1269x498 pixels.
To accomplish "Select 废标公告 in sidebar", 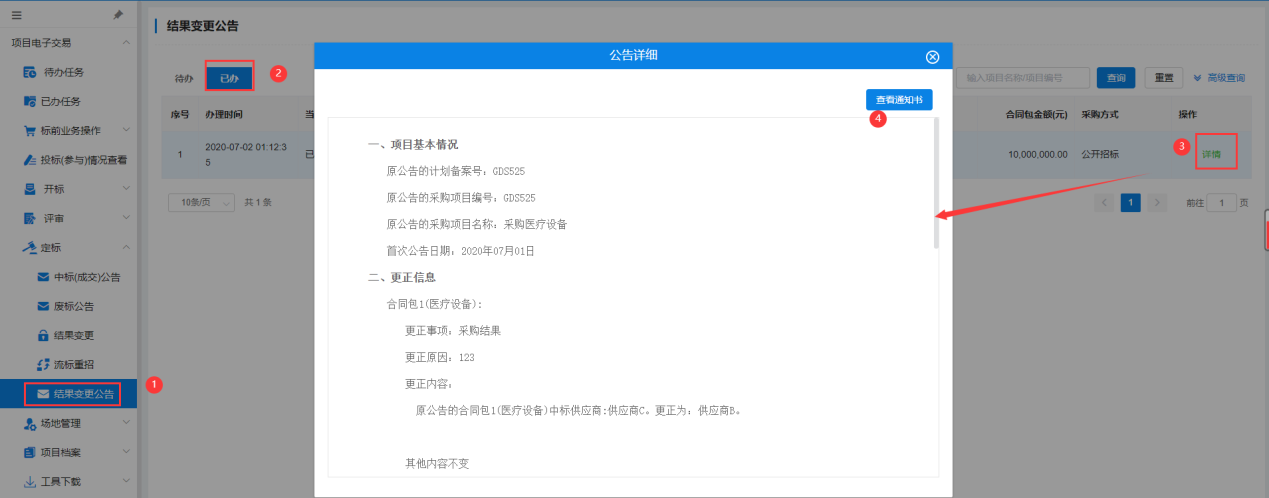I will click(x=73, y=306).
